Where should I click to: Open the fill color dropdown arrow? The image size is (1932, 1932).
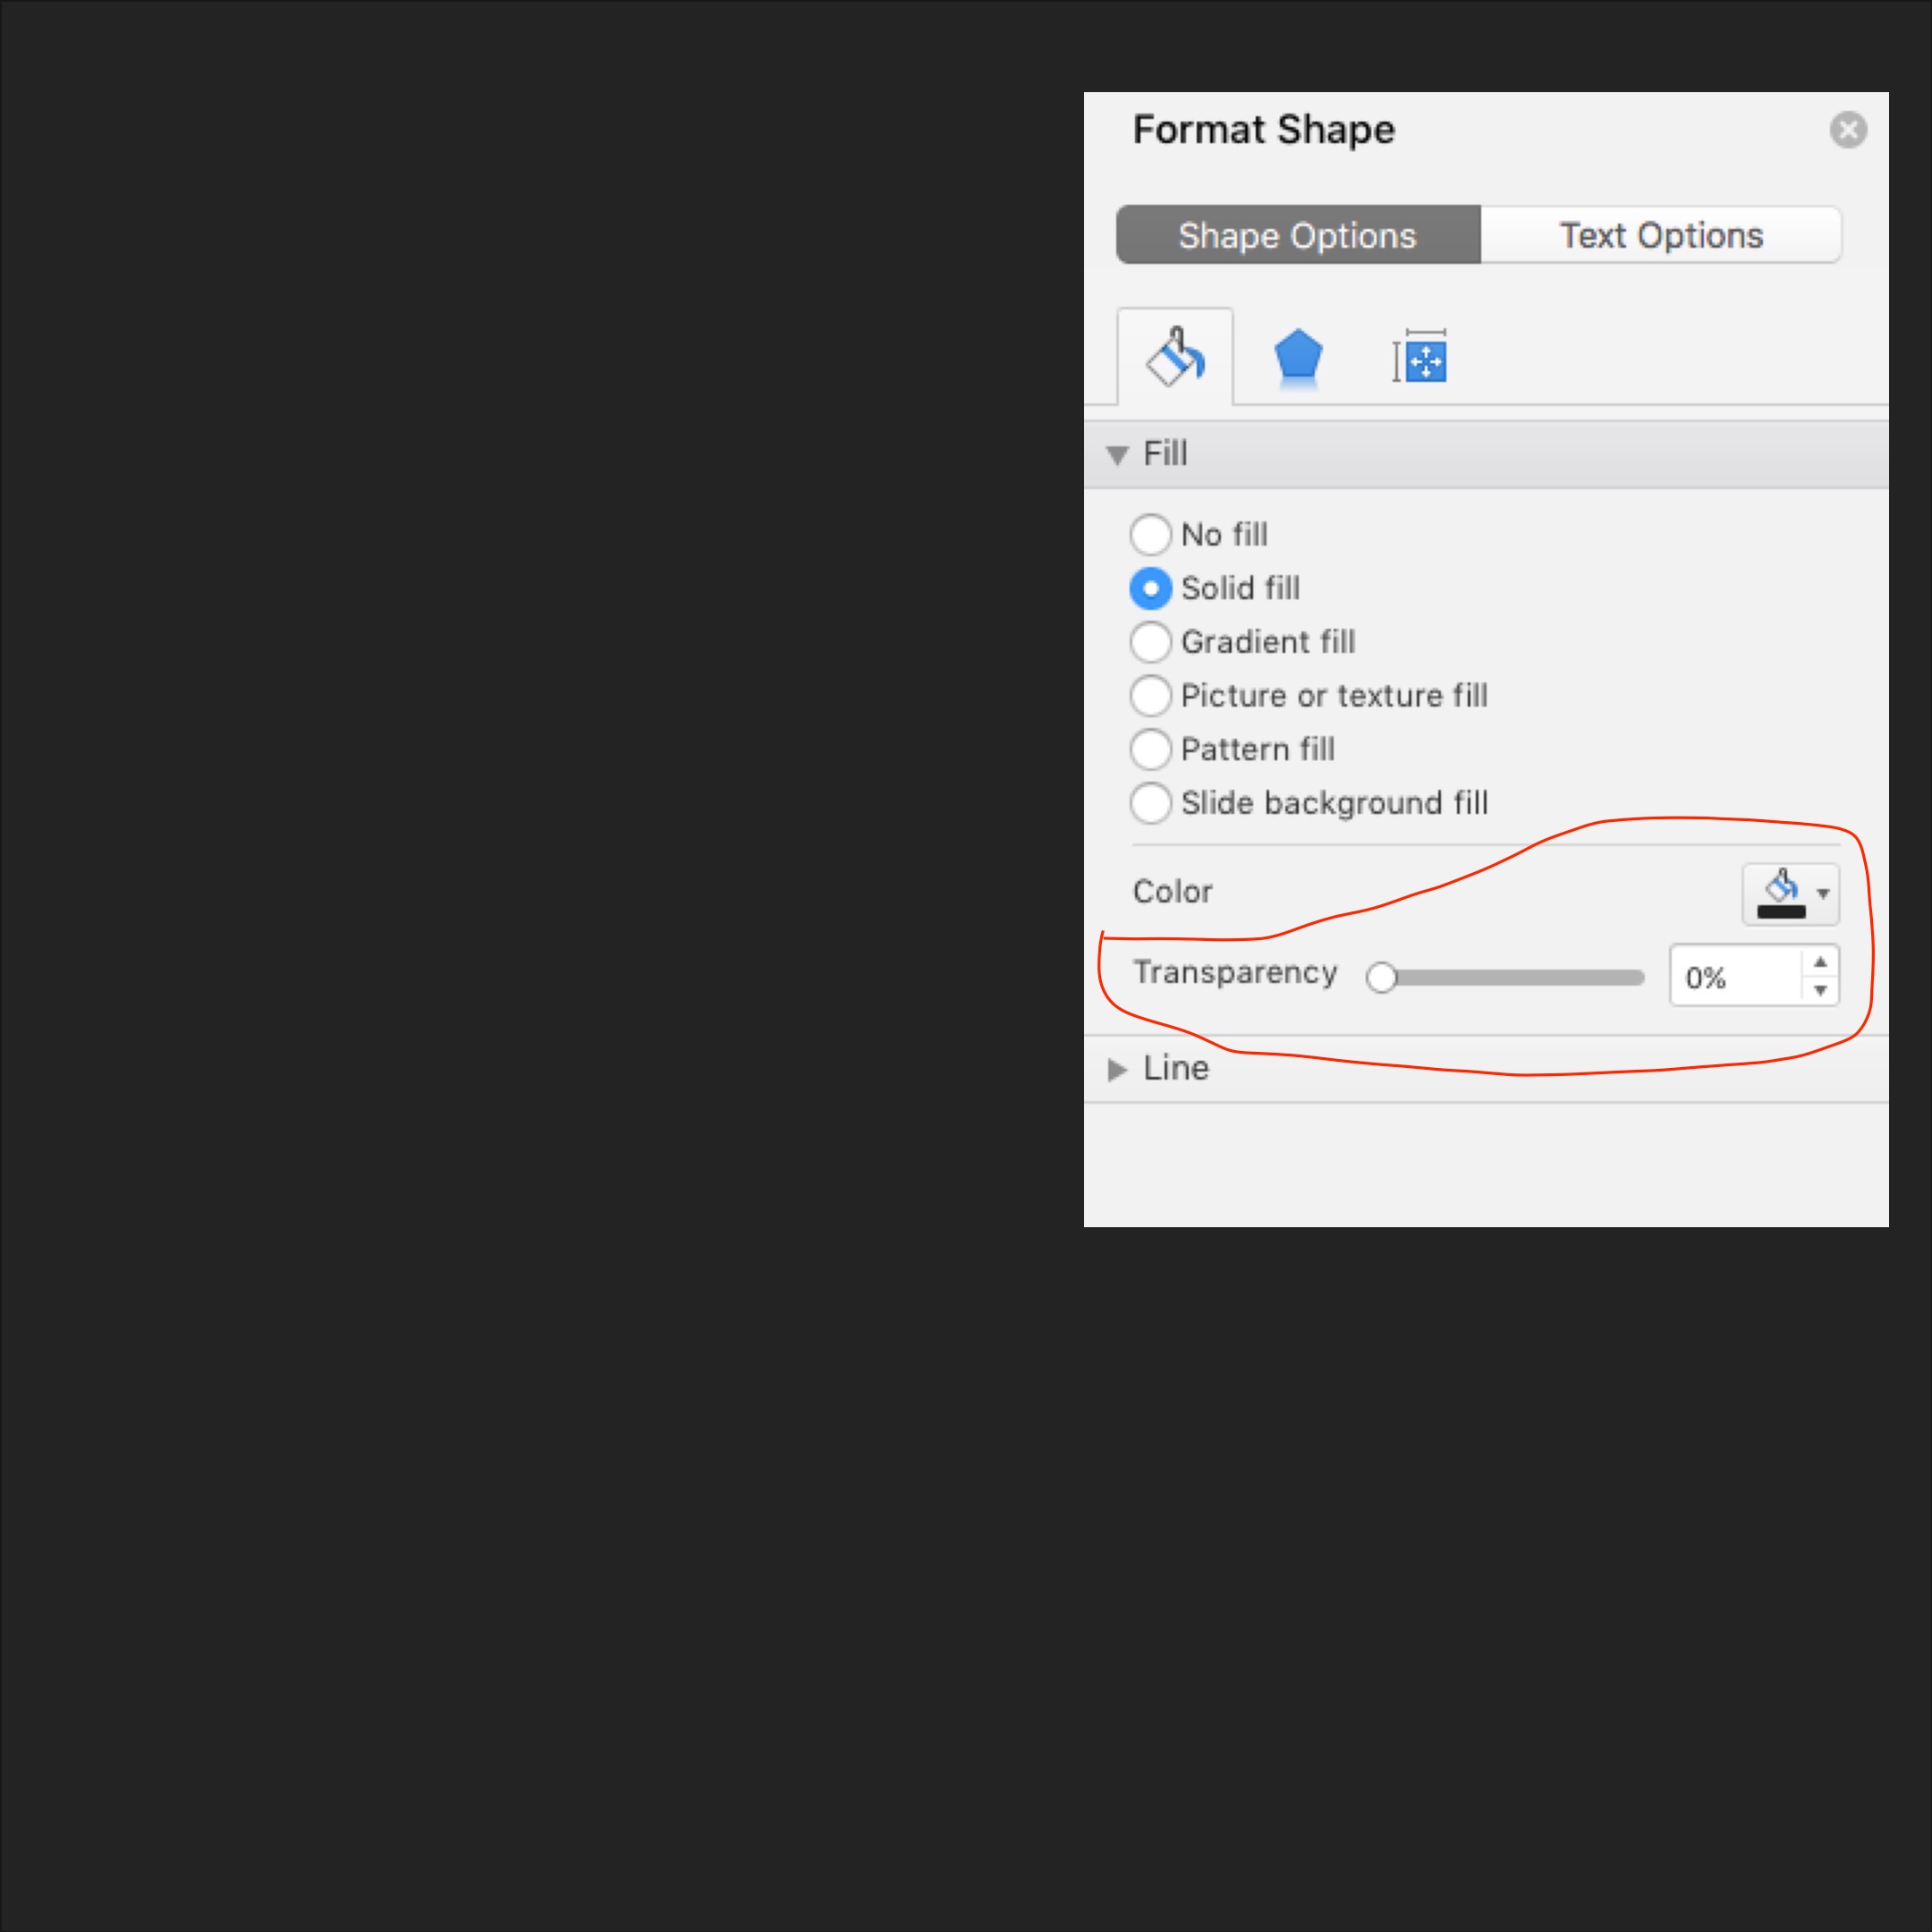[1823, 893]
